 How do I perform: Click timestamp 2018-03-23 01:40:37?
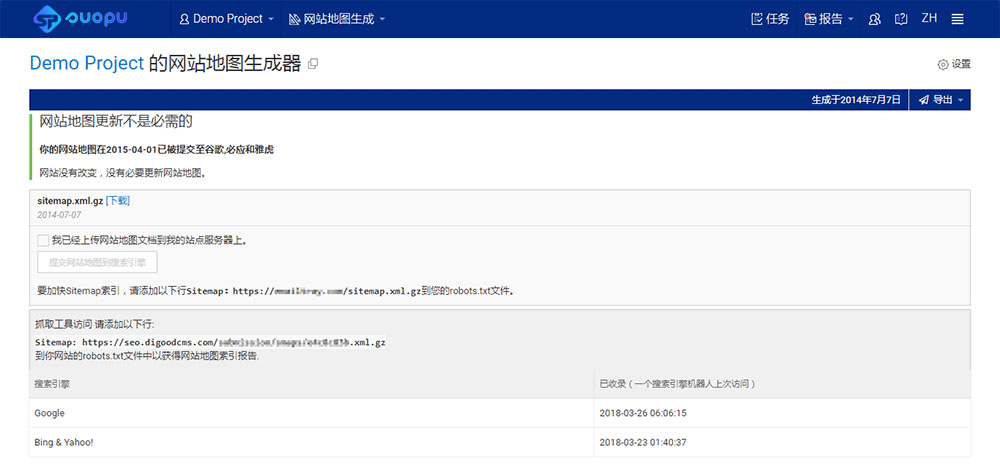click(643, 442)
